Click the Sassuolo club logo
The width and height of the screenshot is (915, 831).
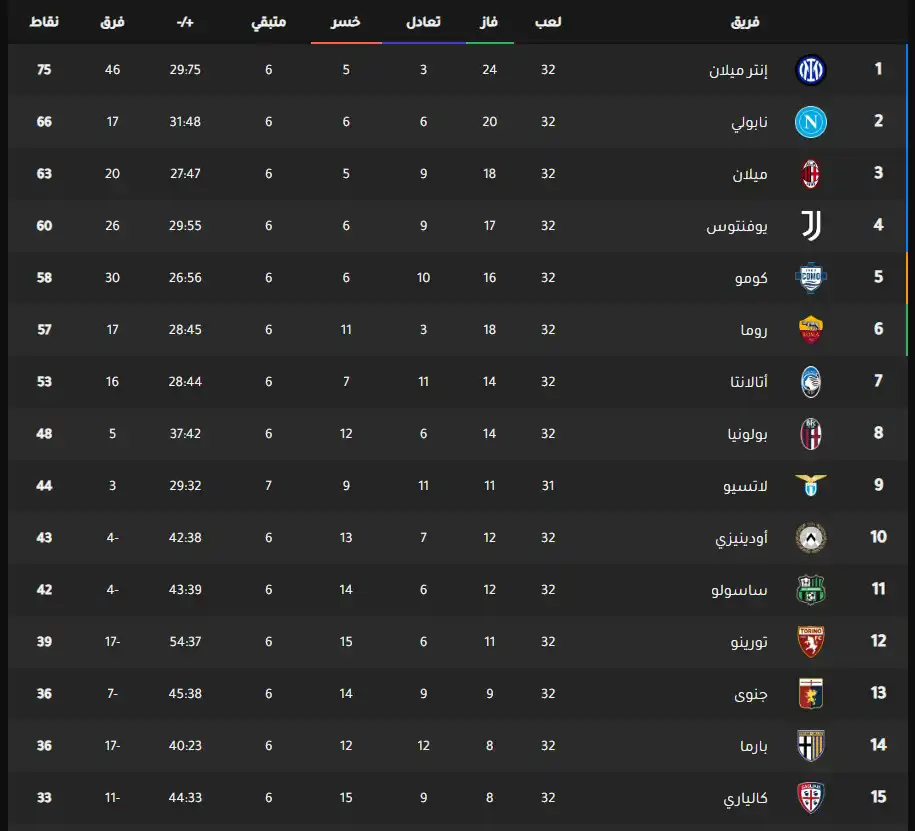click(810, 590)
